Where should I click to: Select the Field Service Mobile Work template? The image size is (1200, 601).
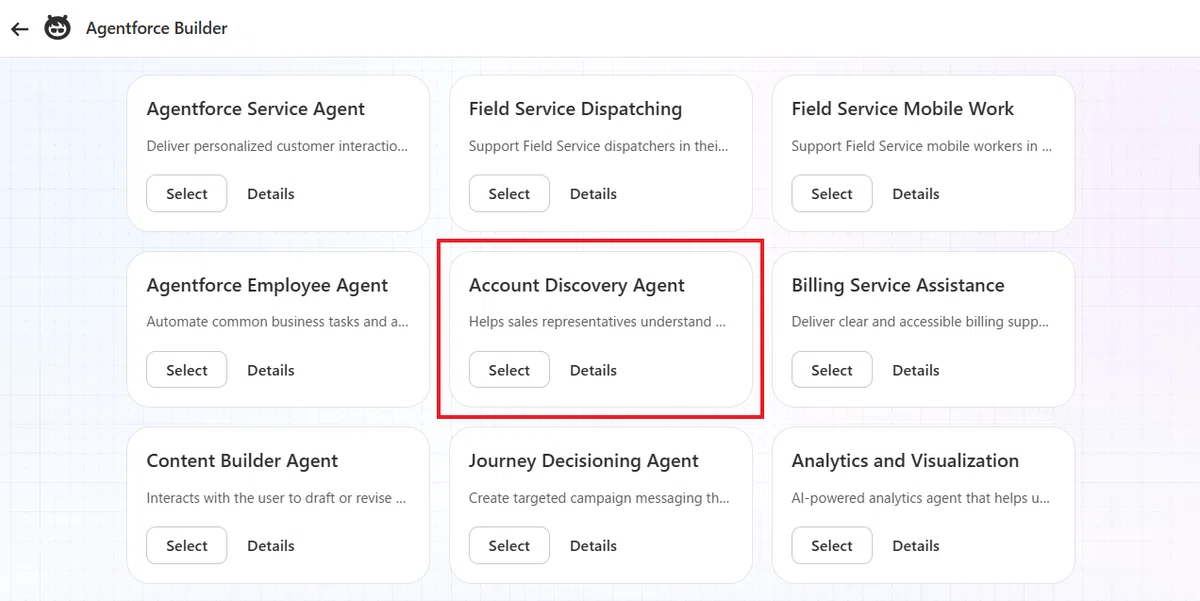[x=832, y=194]
